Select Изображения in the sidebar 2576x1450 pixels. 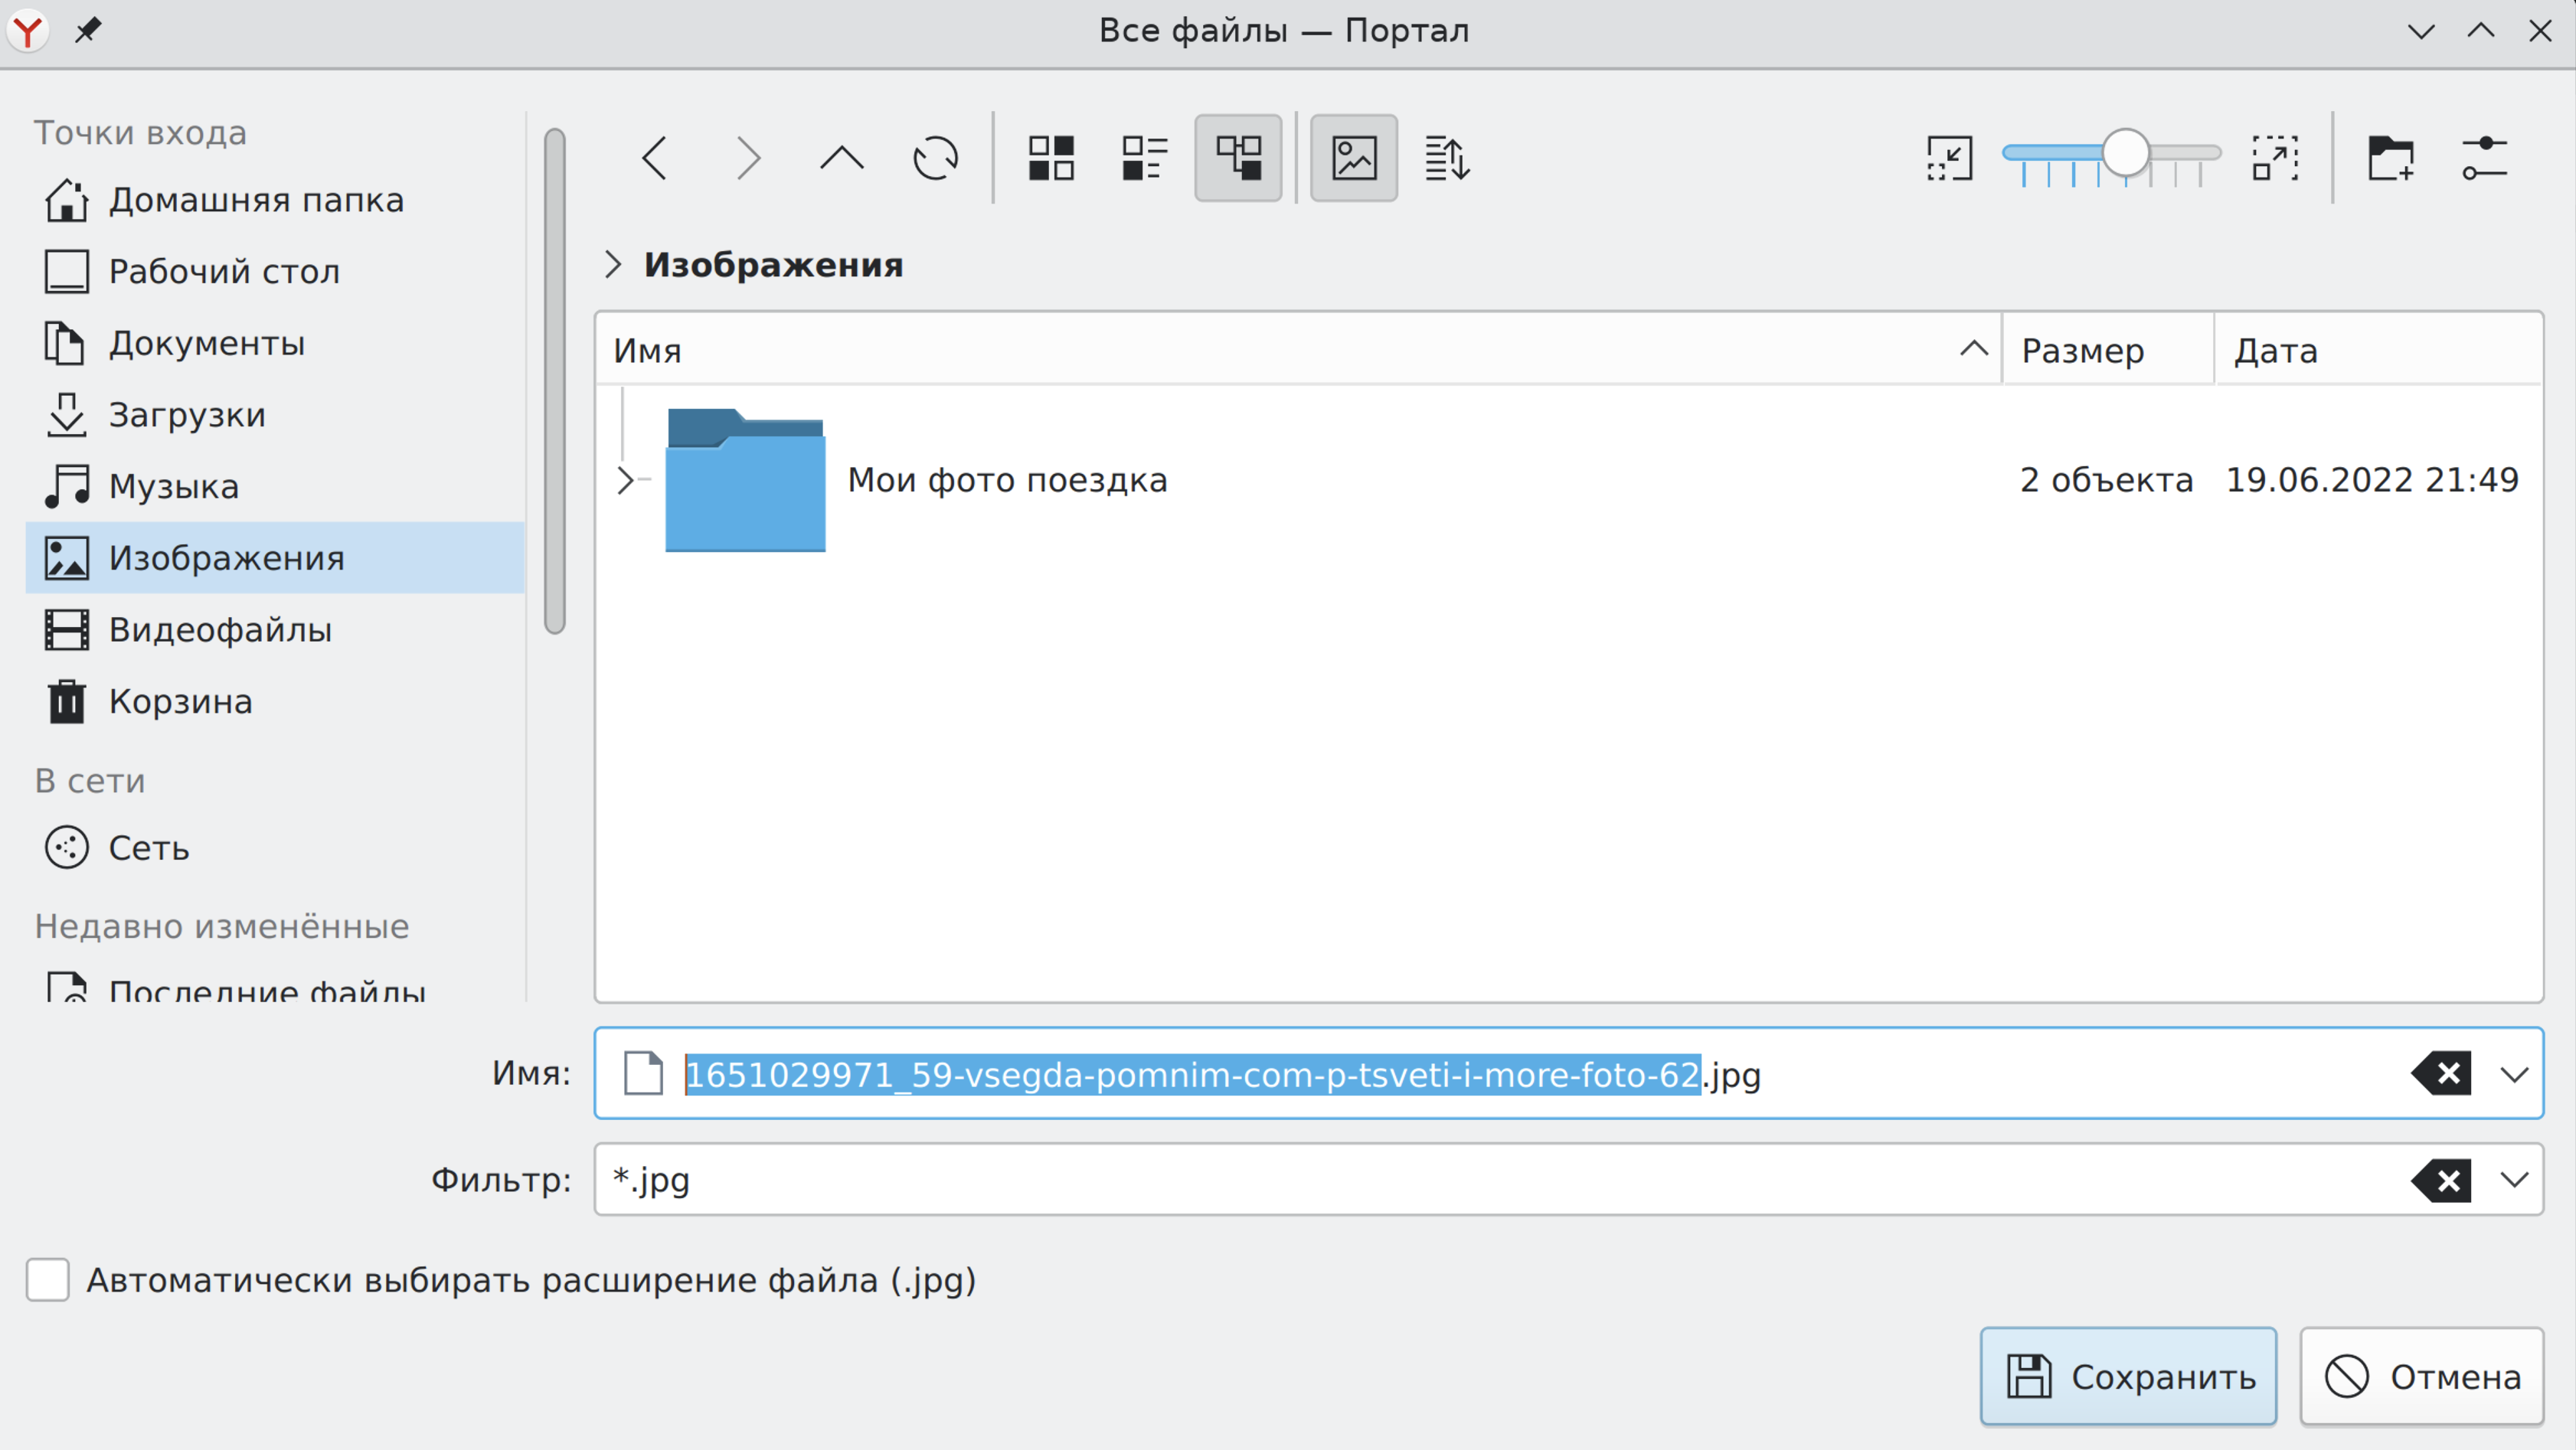pos(274,558)
